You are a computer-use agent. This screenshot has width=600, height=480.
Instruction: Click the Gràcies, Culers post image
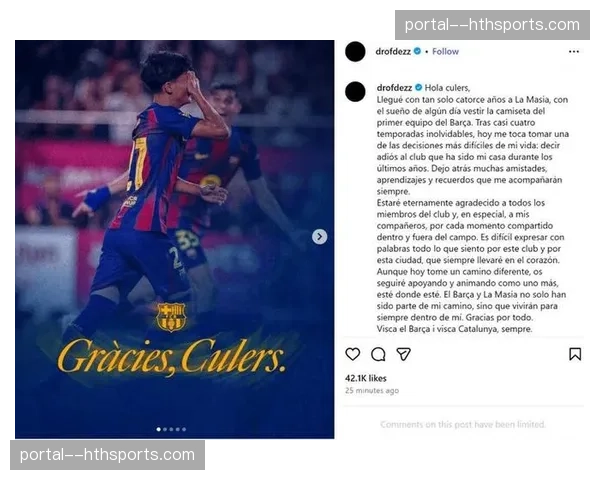coord(174,239)
